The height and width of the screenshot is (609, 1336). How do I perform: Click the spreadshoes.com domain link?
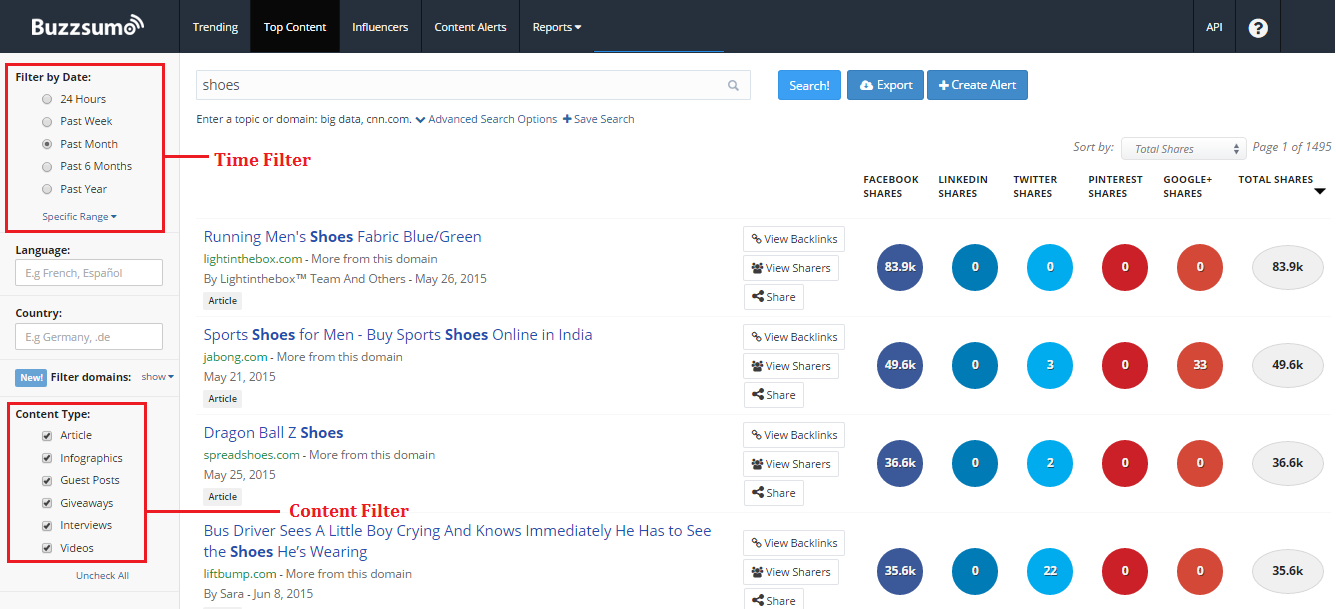point(251,455)
